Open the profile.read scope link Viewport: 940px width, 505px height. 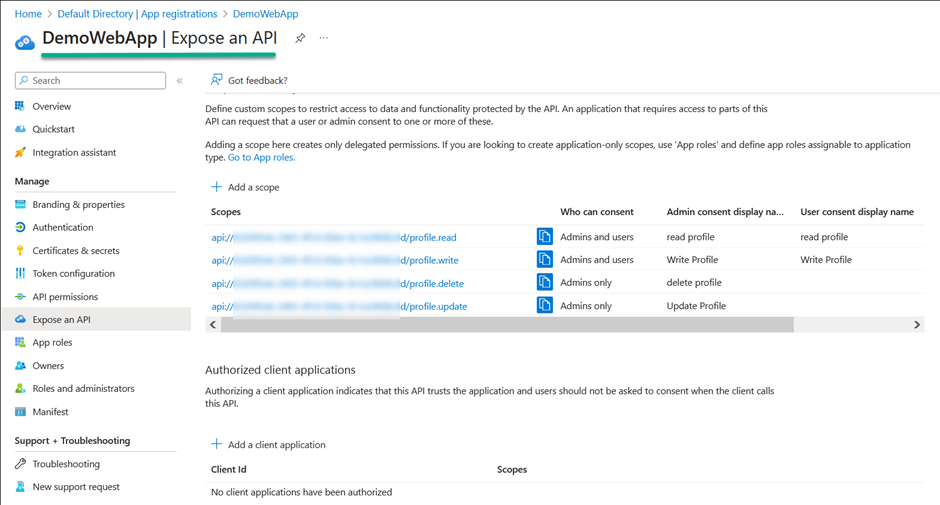click(333, 238)
